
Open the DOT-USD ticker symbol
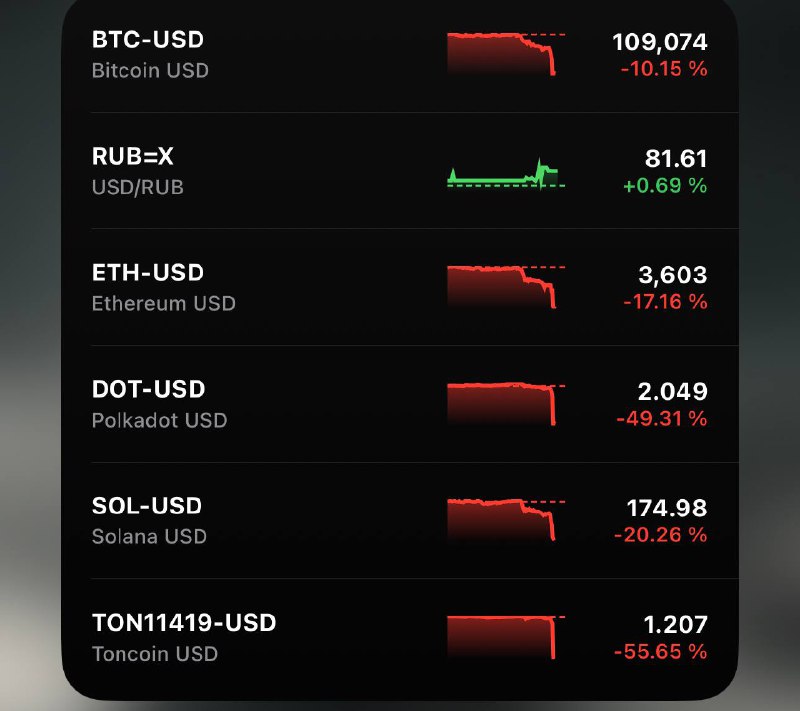[x=148, y=389]
